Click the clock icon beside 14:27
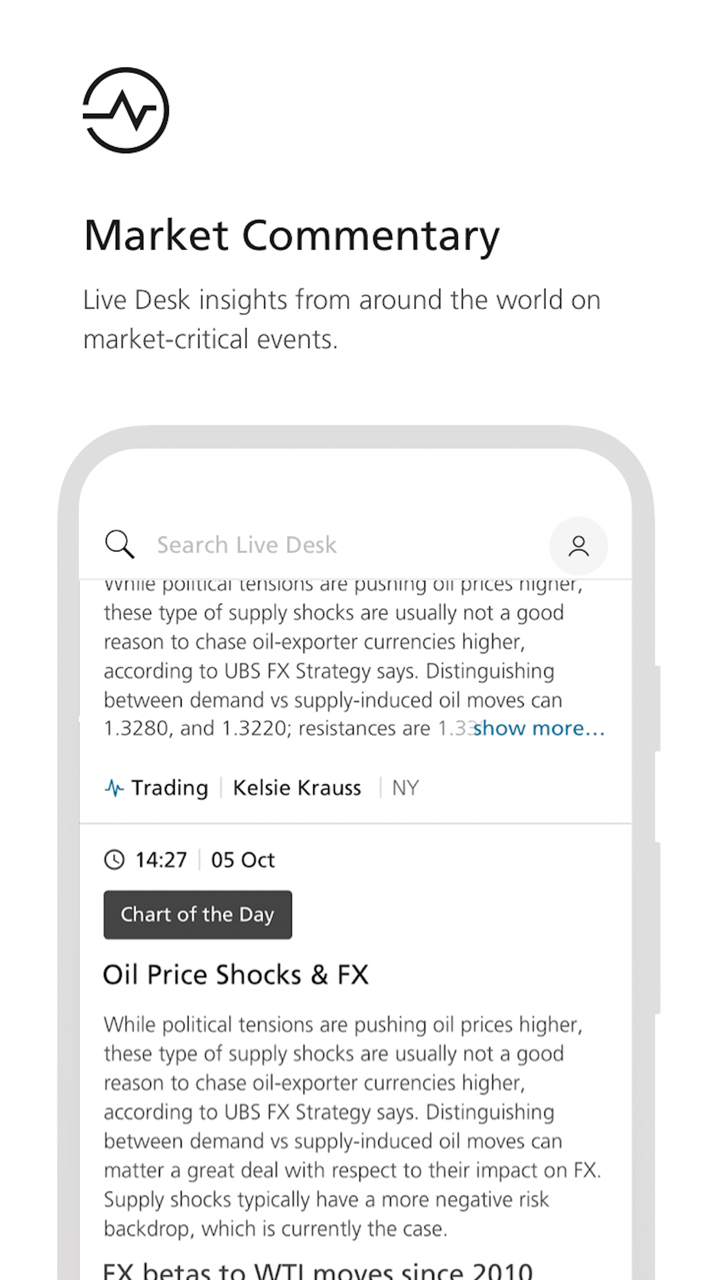 click(114, 860)
